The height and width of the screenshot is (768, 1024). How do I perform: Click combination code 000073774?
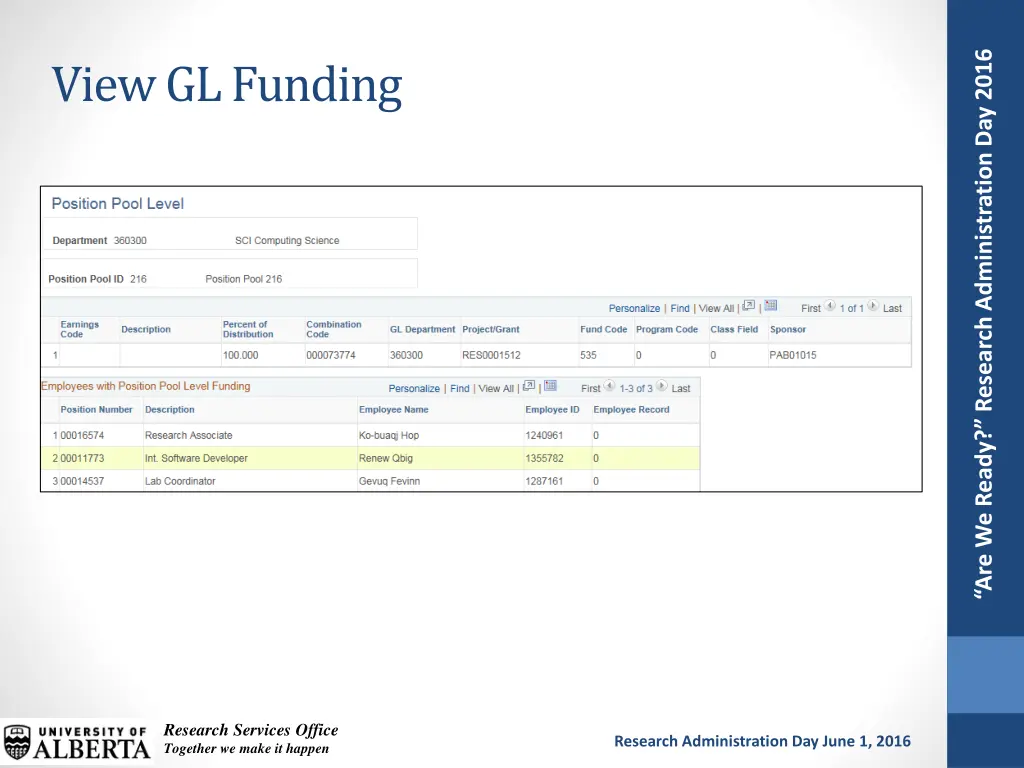click(x=331, y=355)
